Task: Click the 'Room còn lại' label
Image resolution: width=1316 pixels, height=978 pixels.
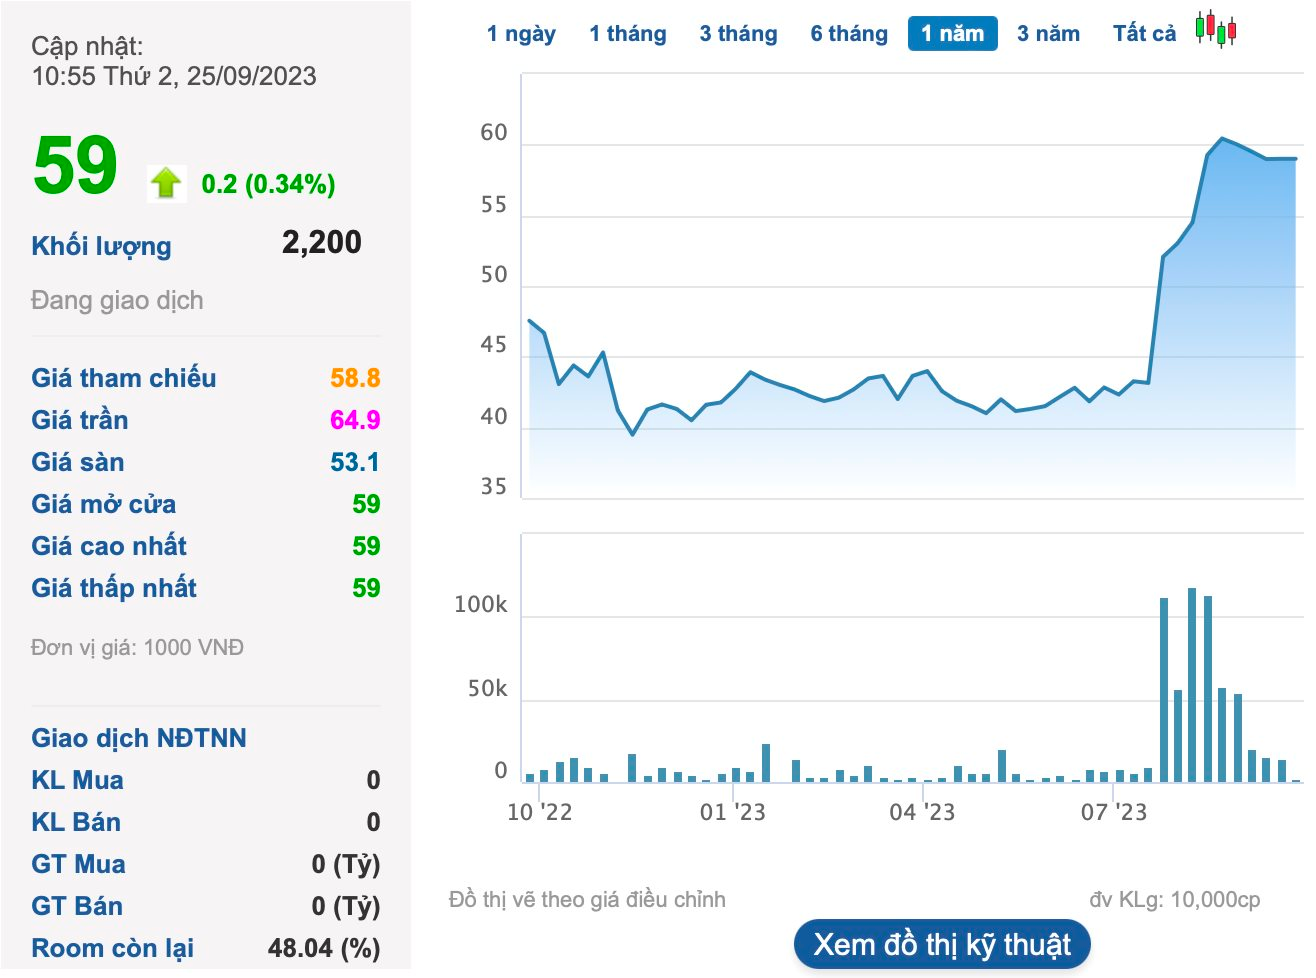Action: tap(113, 948)
